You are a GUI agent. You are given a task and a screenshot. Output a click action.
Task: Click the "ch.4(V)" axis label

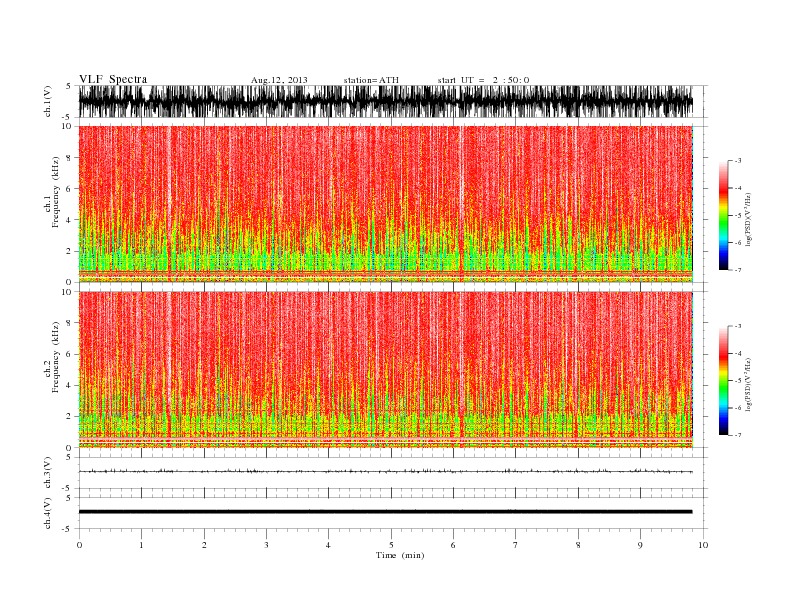tap(48, 513)
